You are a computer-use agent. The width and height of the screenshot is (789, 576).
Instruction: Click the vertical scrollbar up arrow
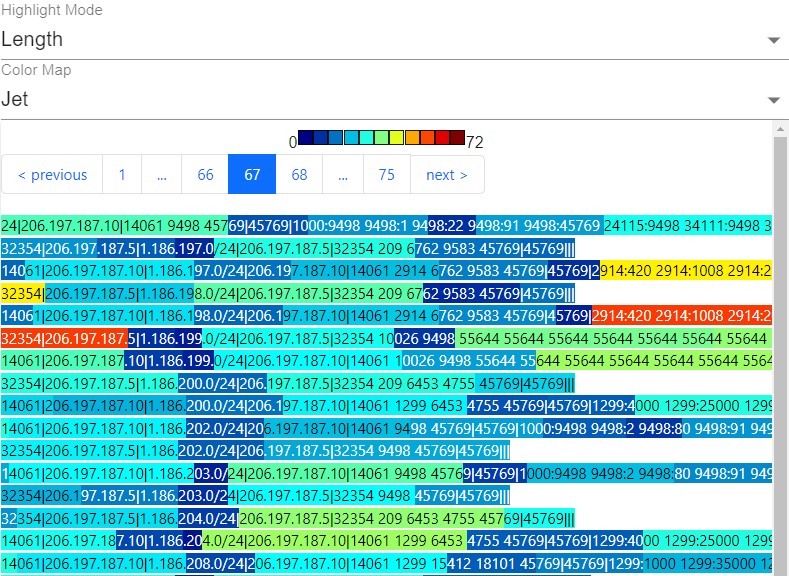780,129
